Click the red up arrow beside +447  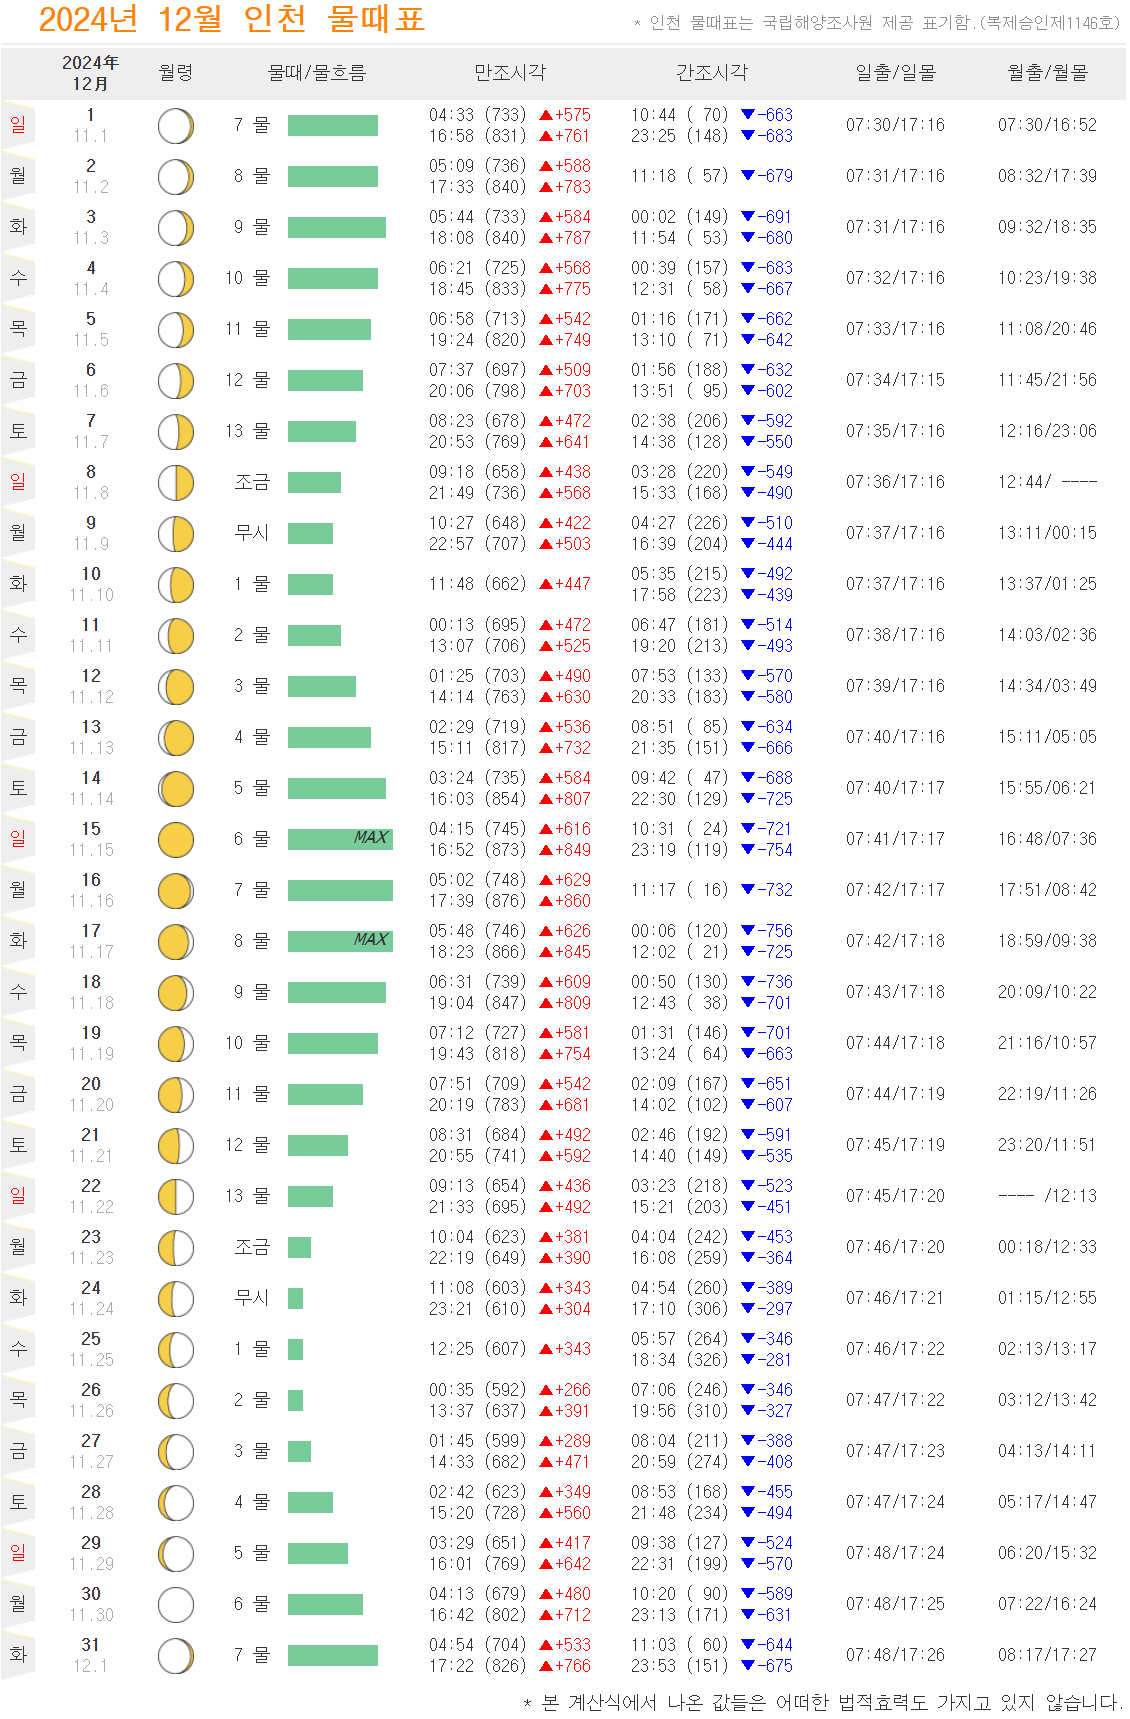[546, 585]
